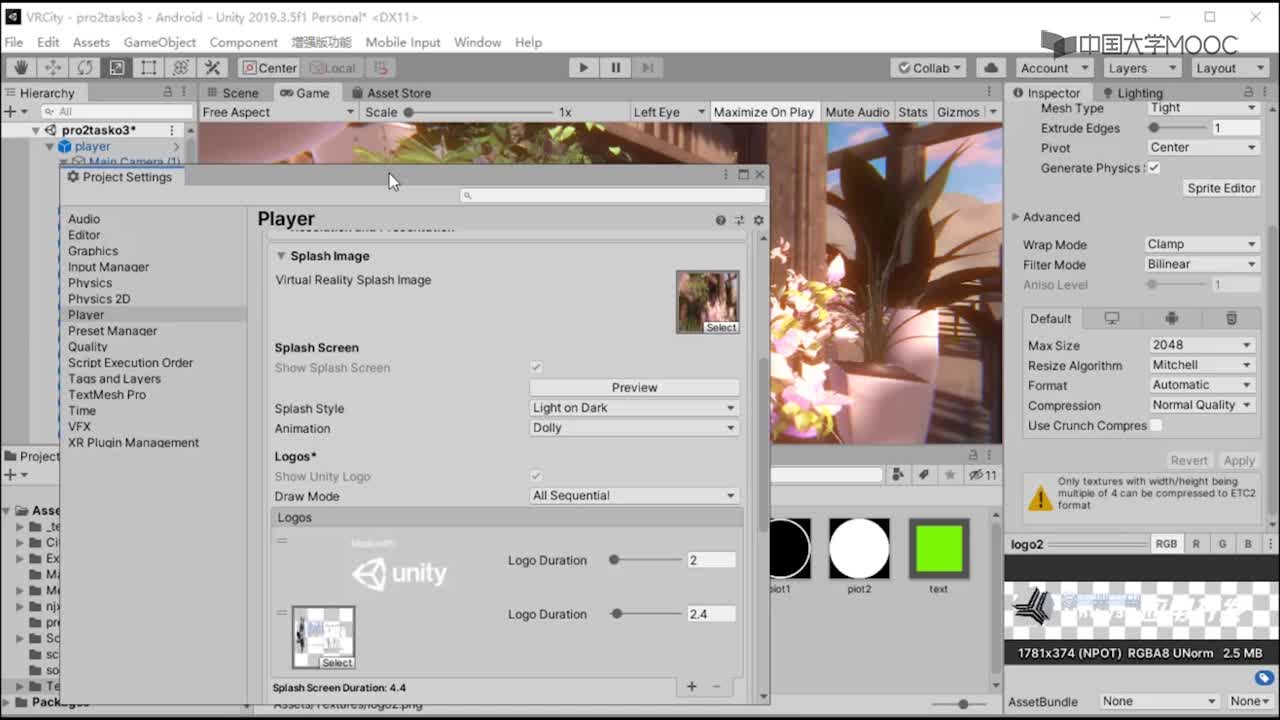Viewport: 1280px width, 720px height.
Task: Start Play mode
Action: [x=584, y=67]
